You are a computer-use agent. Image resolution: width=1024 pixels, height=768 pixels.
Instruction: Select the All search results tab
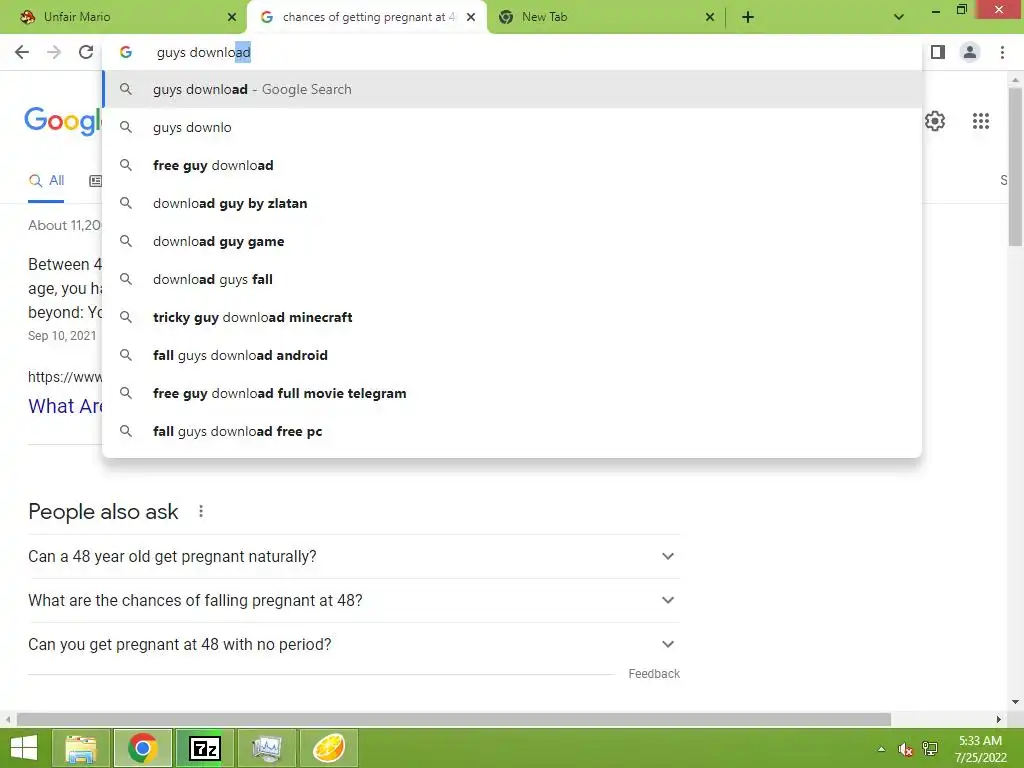(46, 181)
